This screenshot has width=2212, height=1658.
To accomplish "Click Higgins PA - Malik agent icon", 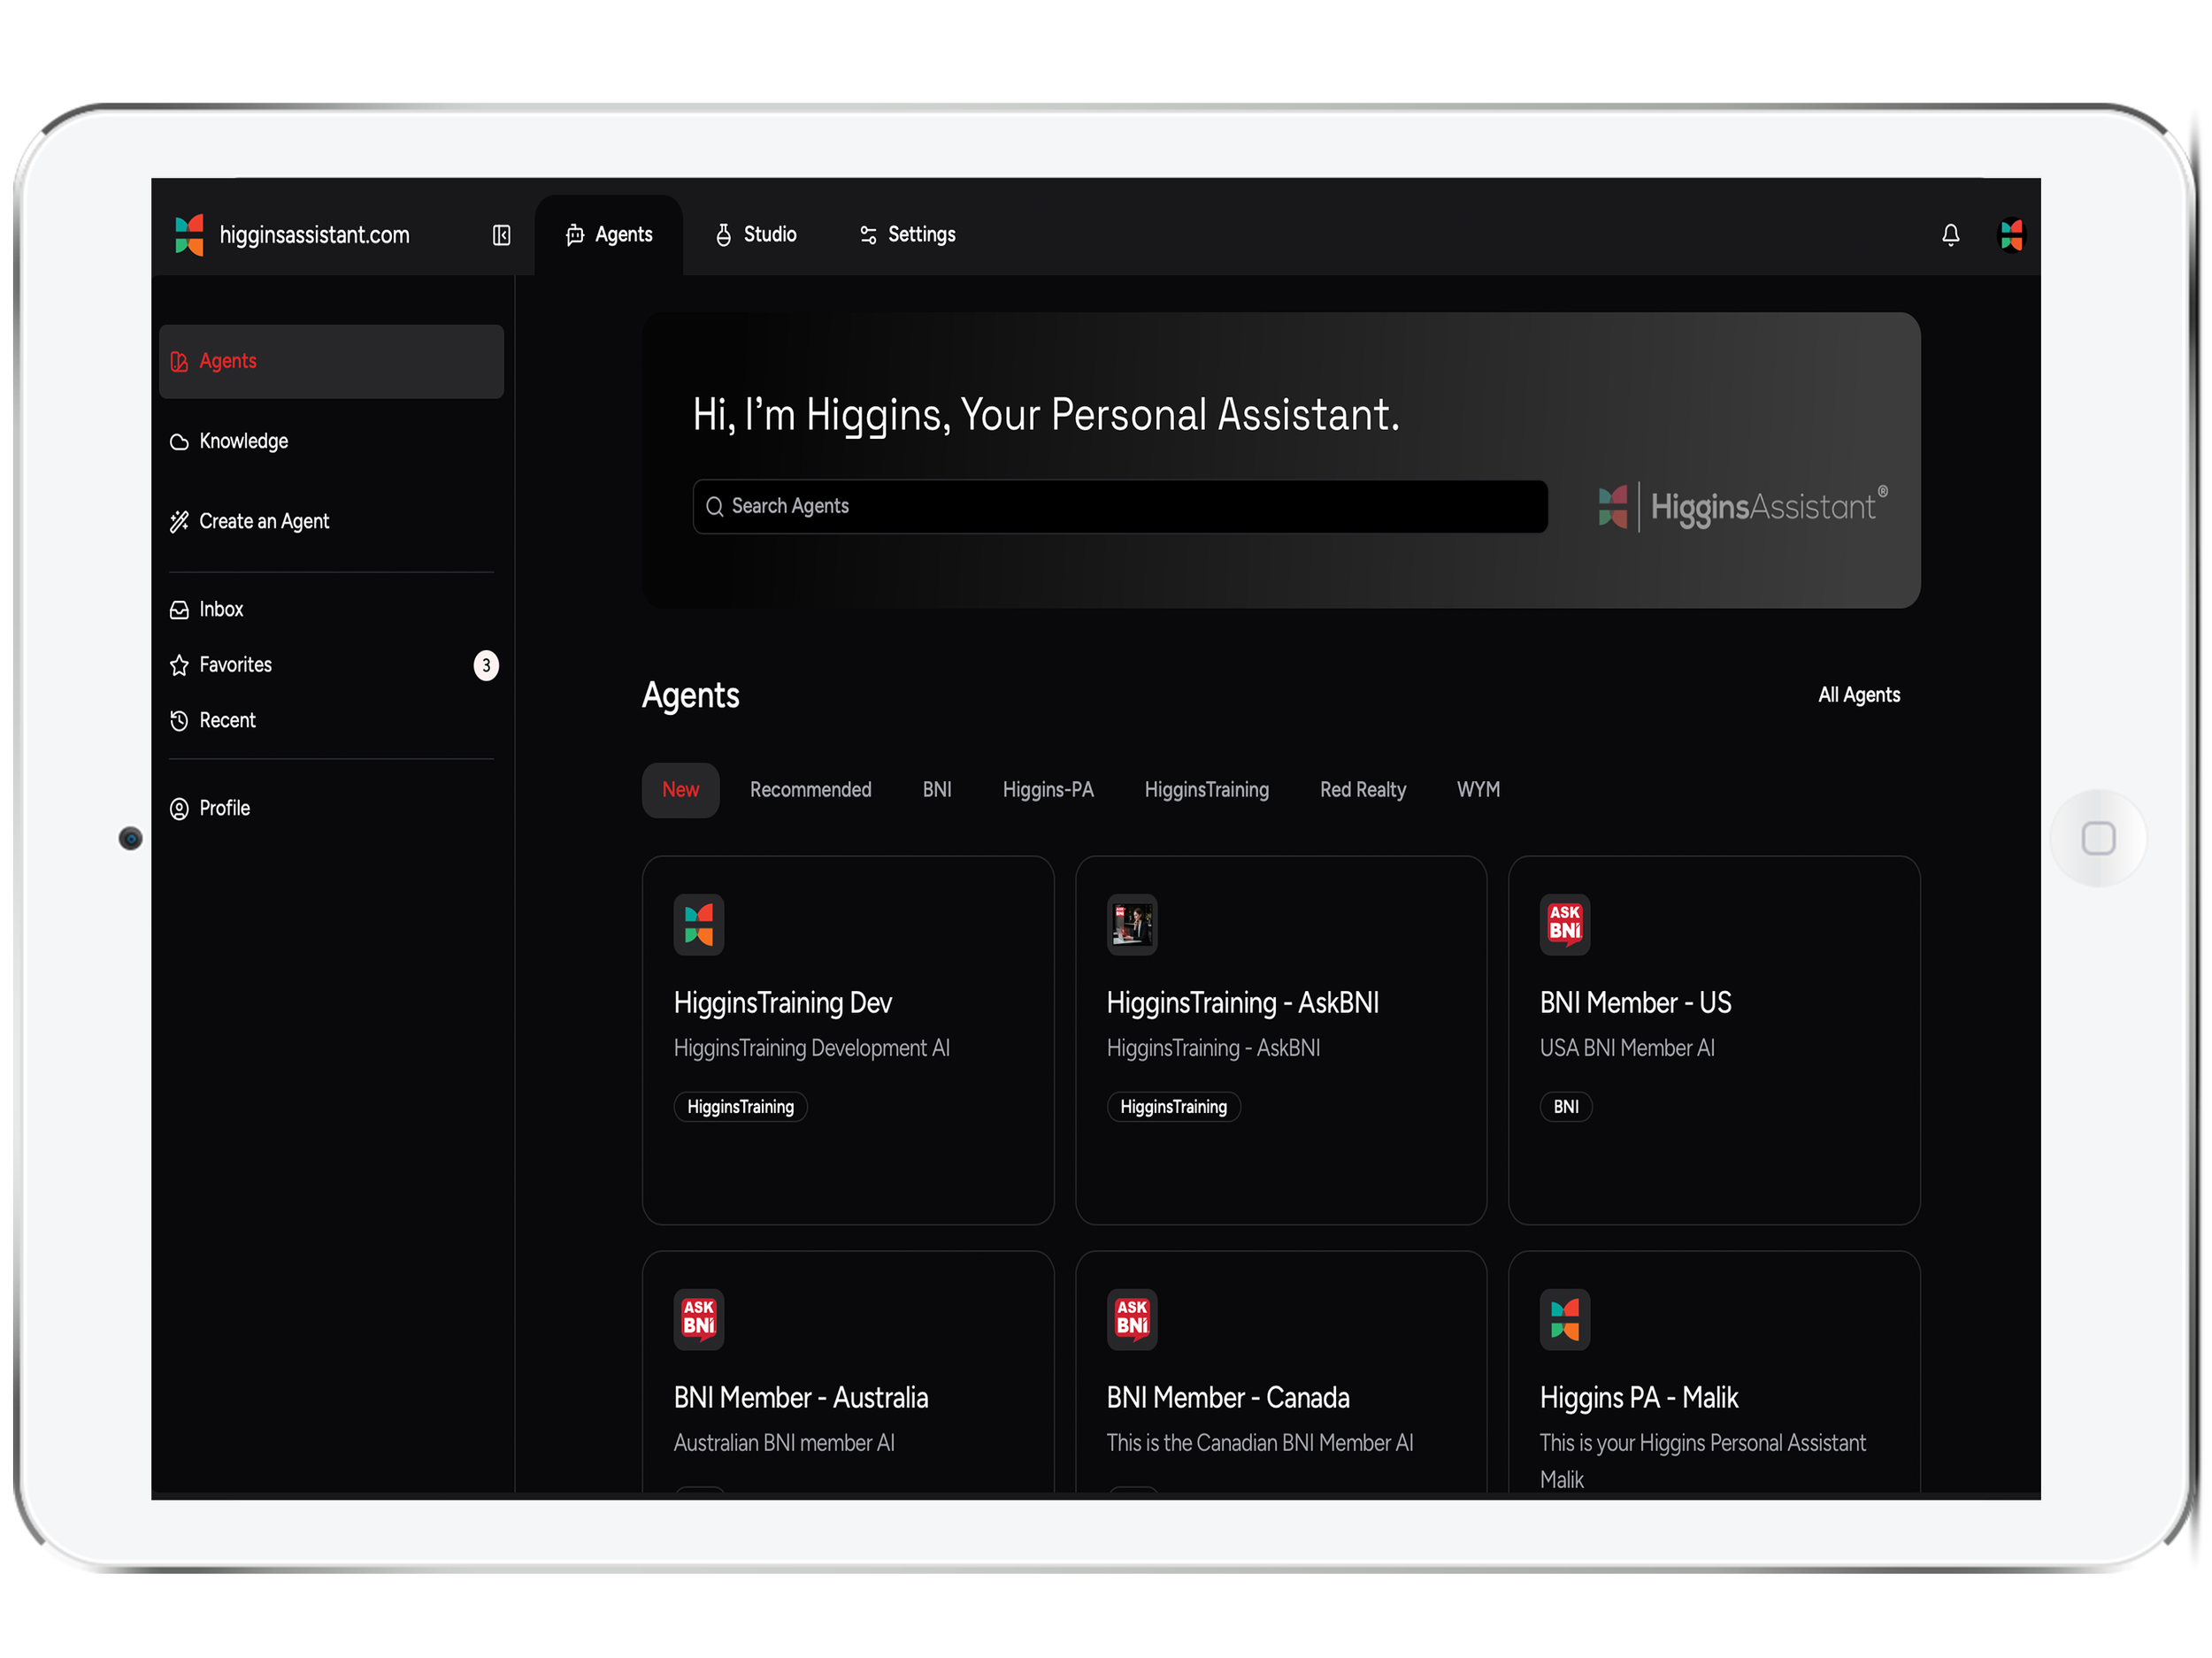I will click(x=1564, y=1319).
